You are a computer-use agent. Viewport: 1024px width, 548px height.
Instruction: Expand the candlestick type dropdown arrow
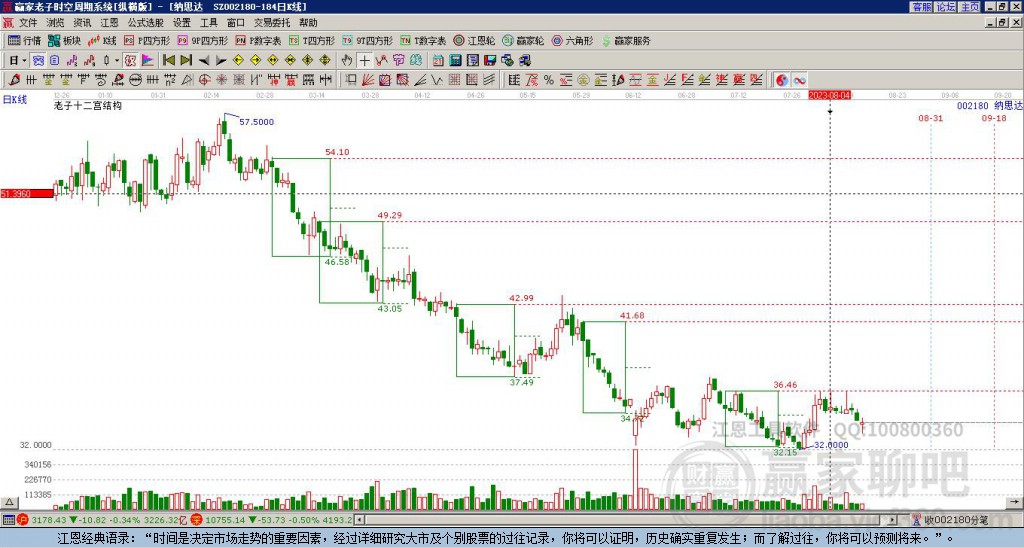[117, 61]
